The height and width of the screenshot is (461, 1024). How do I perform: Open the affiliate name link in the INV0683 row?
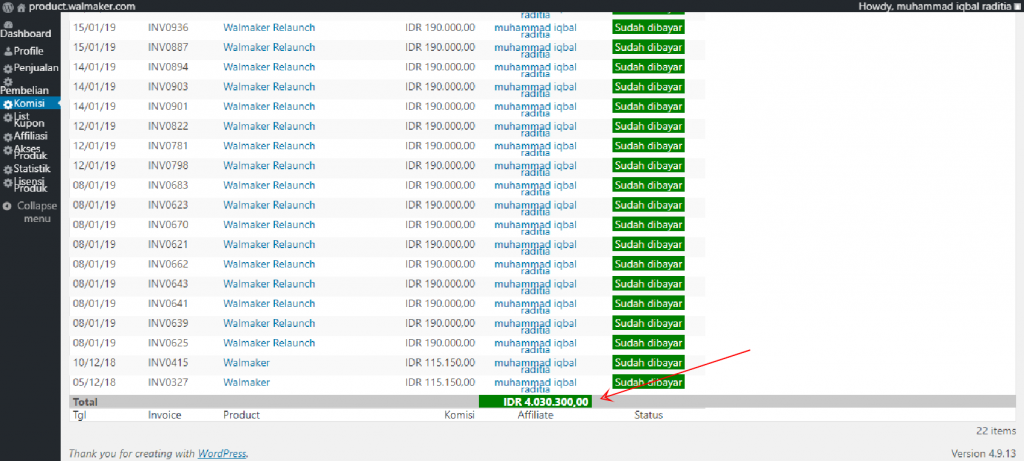coord(536,188)
